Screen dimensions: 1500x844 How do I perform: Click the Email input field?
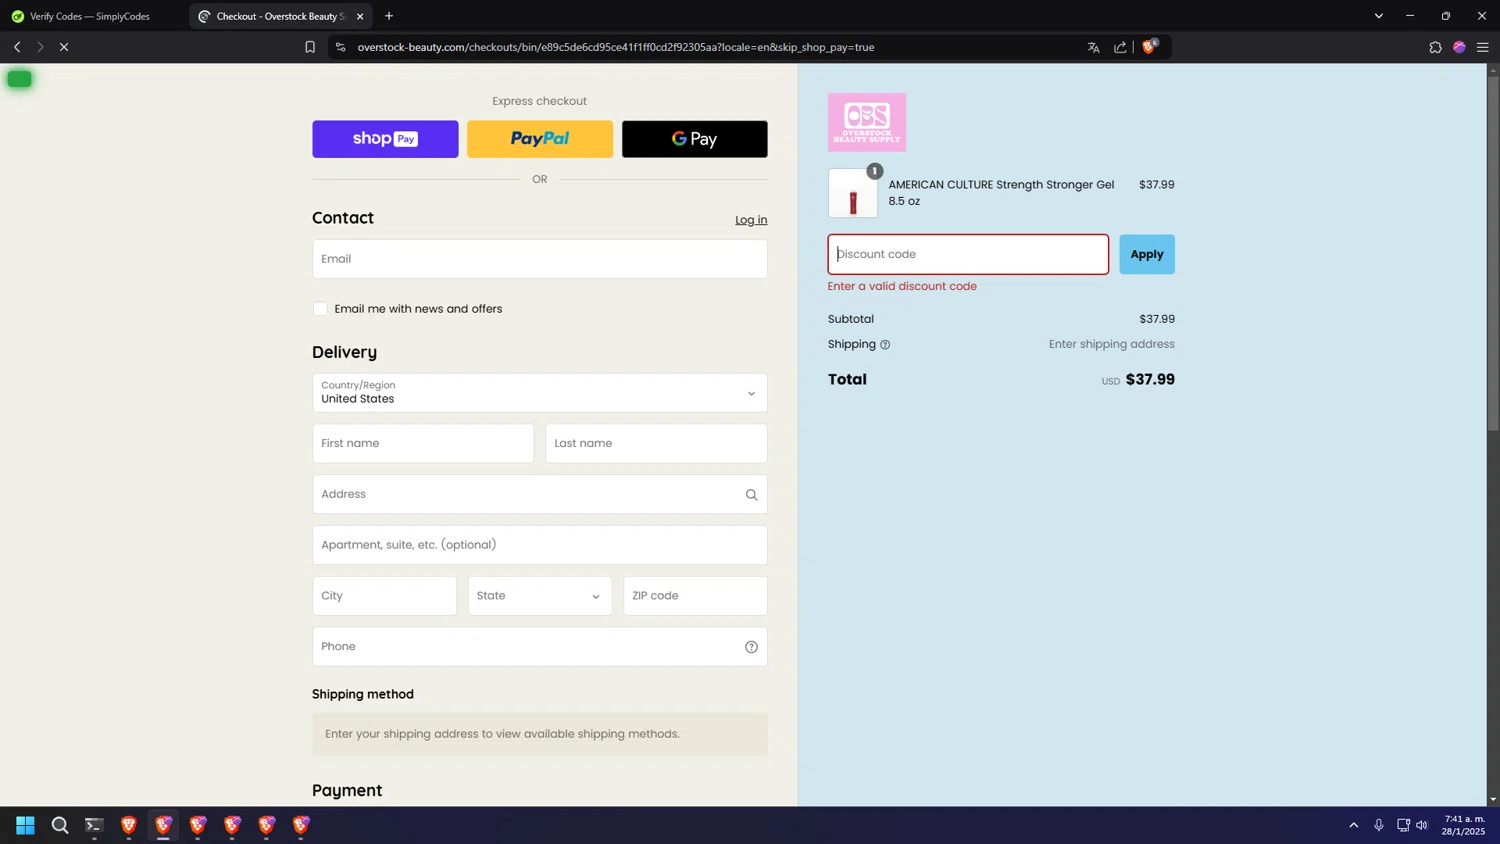(x=540, y=259)
